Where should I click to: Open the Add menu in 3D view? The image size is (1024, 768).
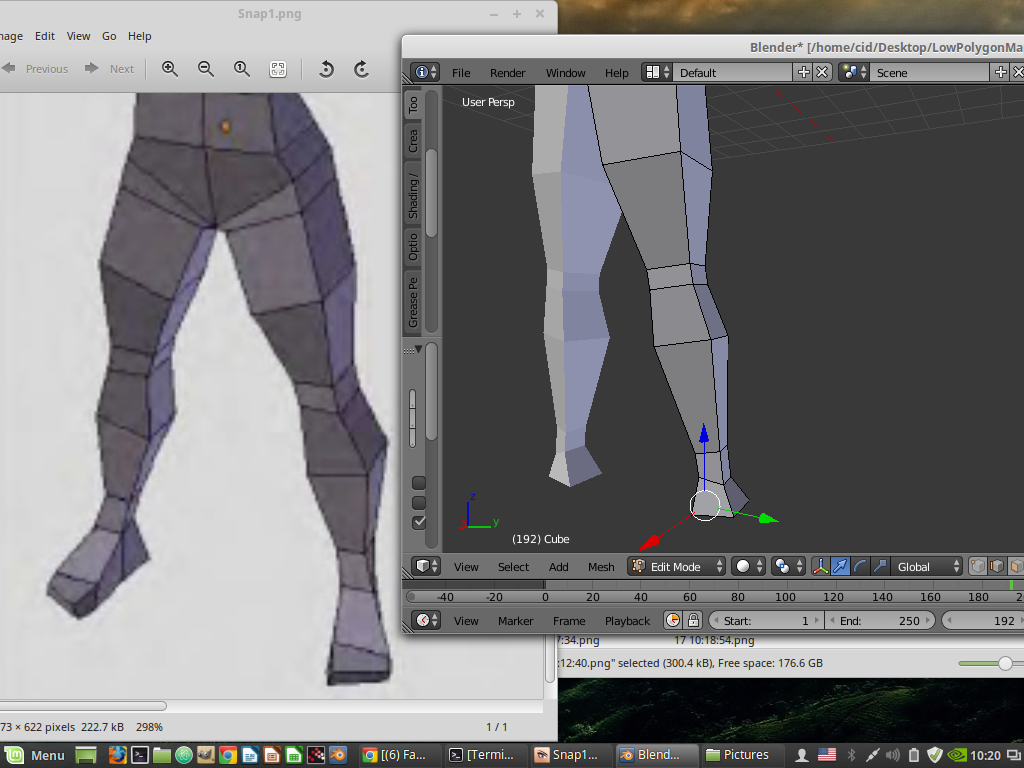tap(558, 567)
